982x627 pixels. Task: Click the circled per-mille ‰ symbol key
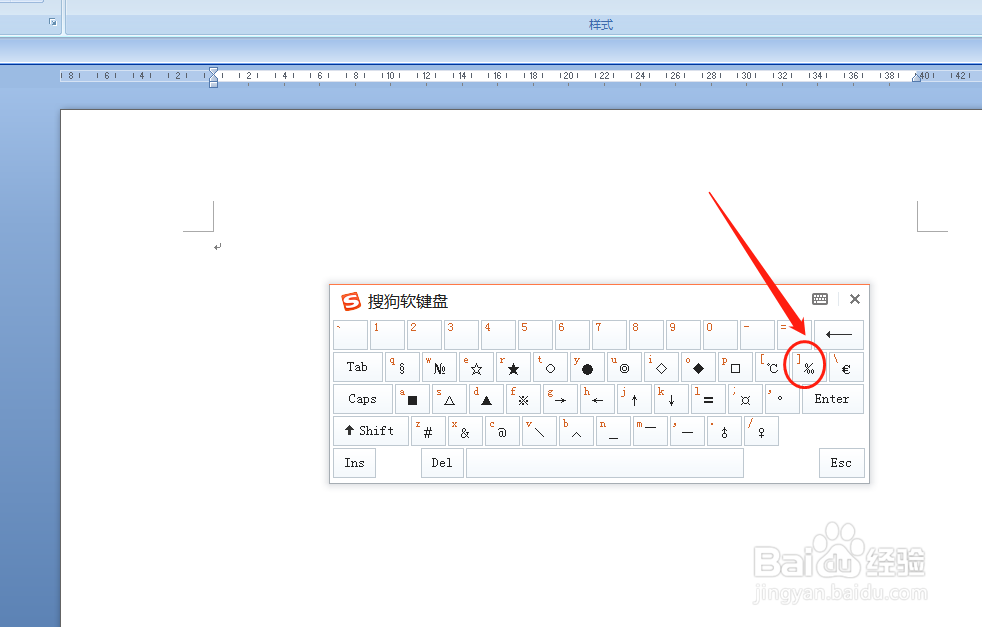coord(807,367)
